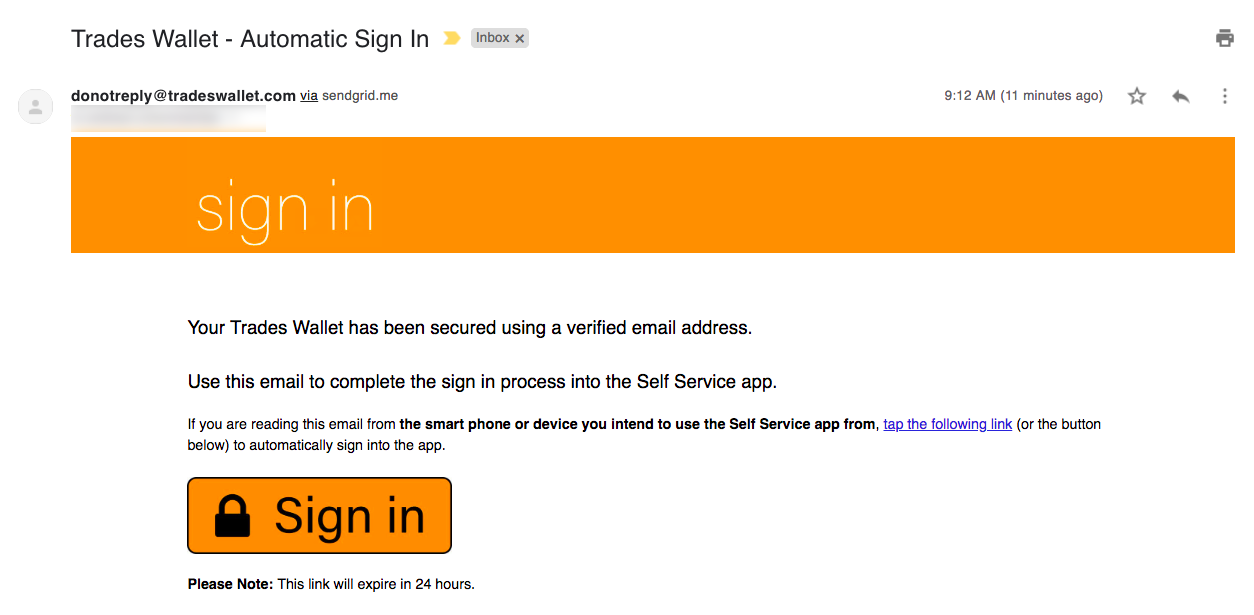Click the "Use this email to complete" sentence
The width and height of the screenshot is (1254, 615).
tap(482, 381)
